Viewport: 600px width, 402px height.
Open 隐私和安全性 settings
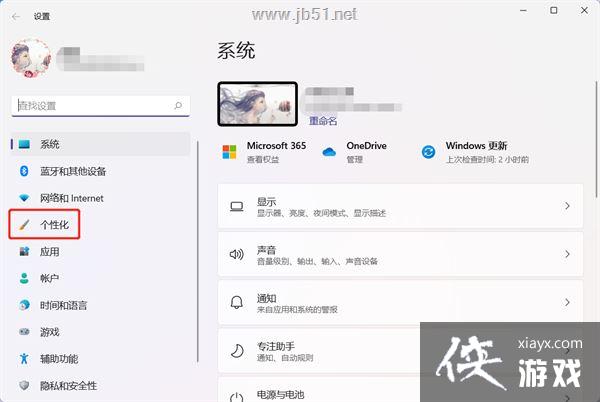100,386
